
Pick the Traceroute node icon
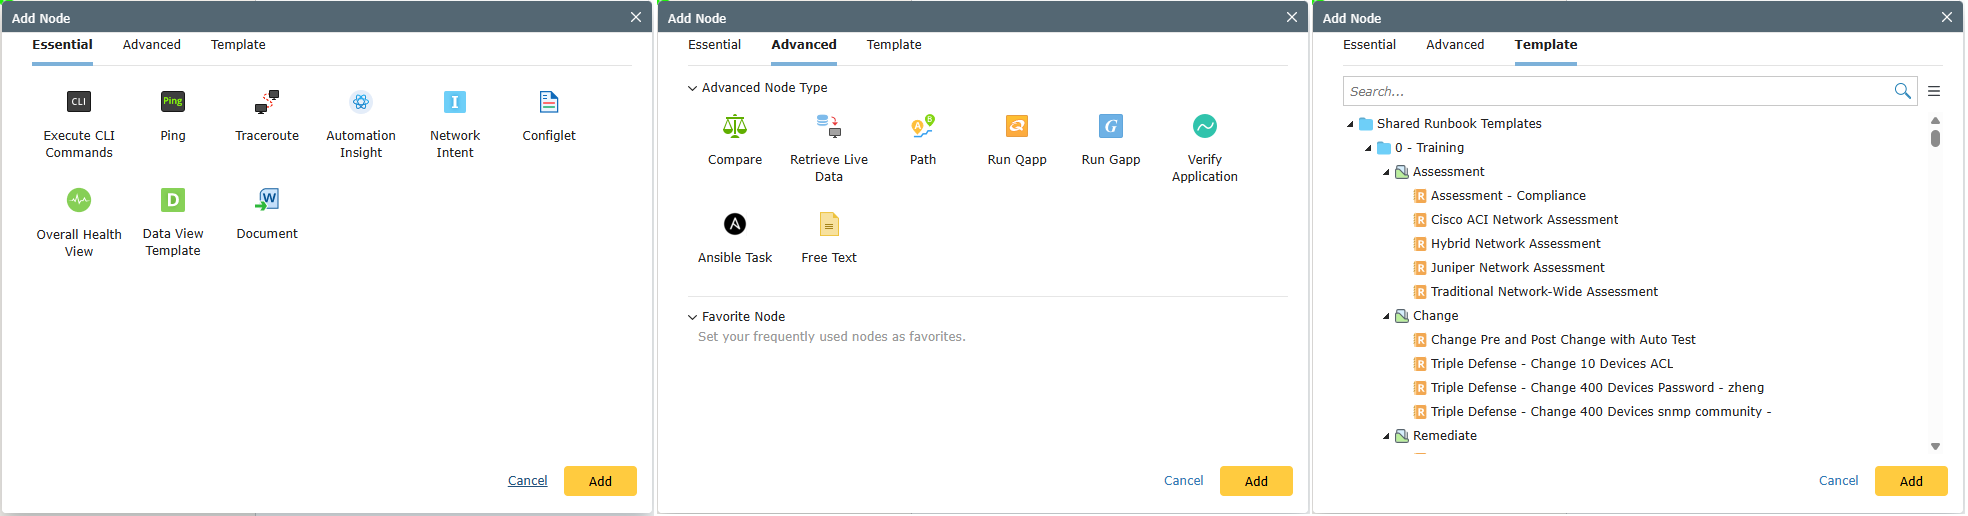coord(267,102)
